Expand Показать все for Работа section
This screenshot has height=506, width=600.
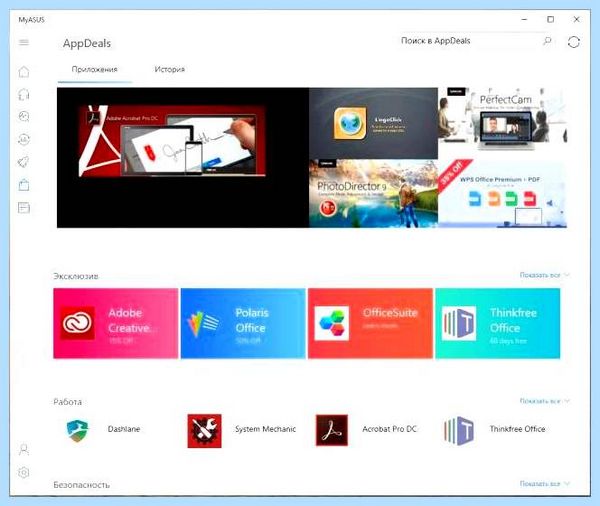545,401
